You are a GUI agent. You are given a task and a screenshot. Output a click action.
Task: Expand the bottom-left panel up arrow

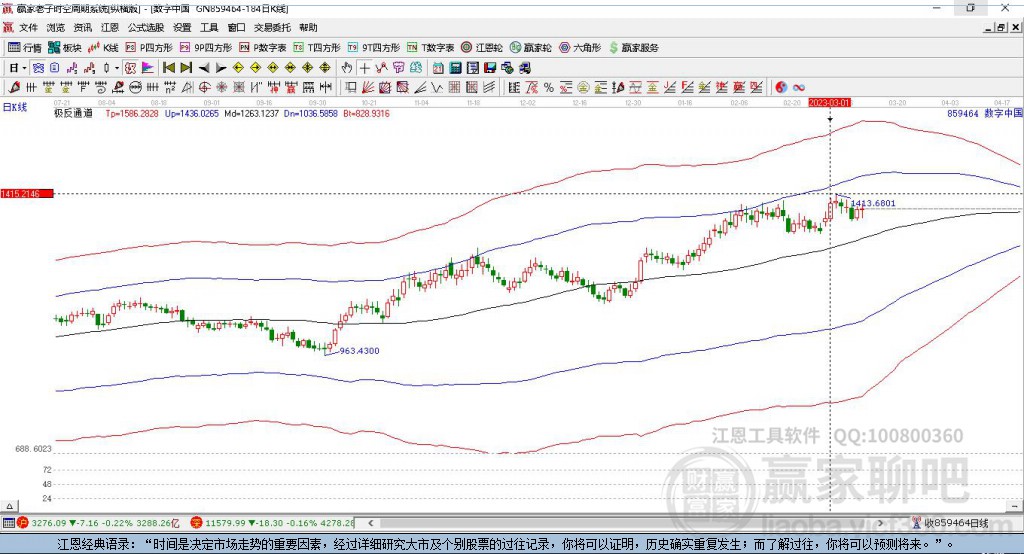9,506
